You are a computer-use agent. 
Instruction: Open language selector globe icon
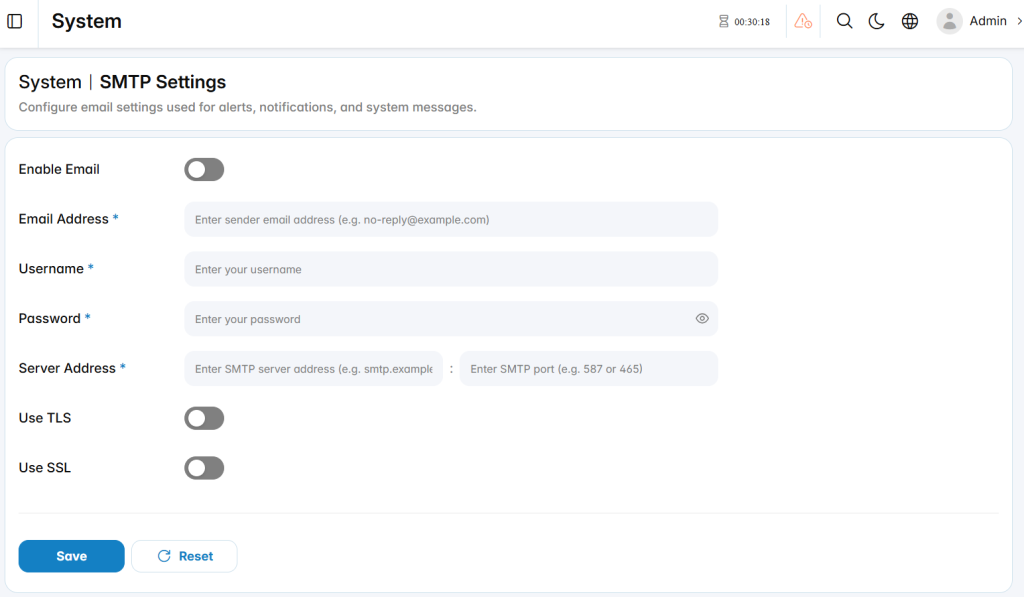pos(910,22)
